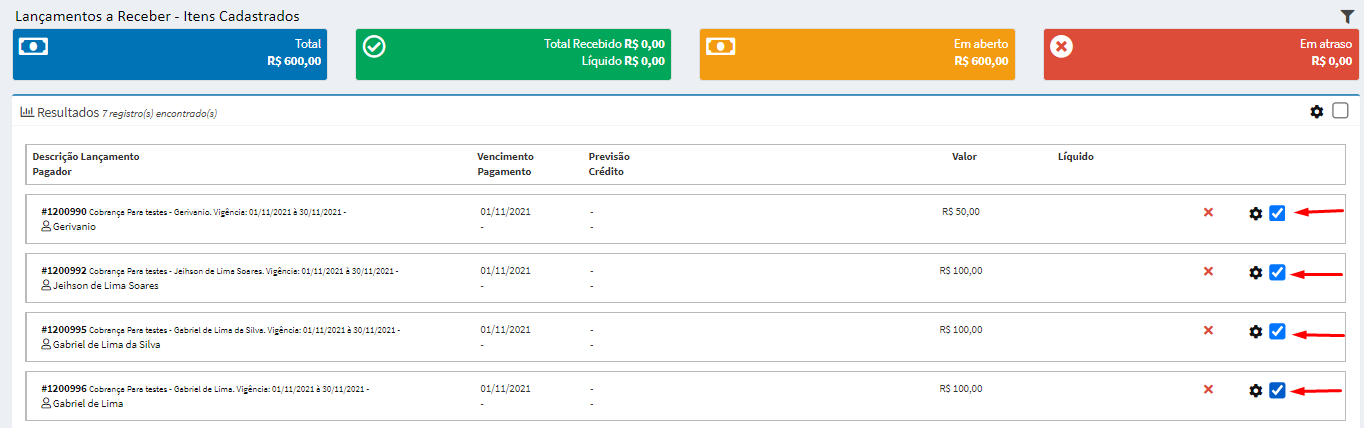Select the red Em atraso card
This screenshot has width=1364, height=428.
pos(1201,54)
